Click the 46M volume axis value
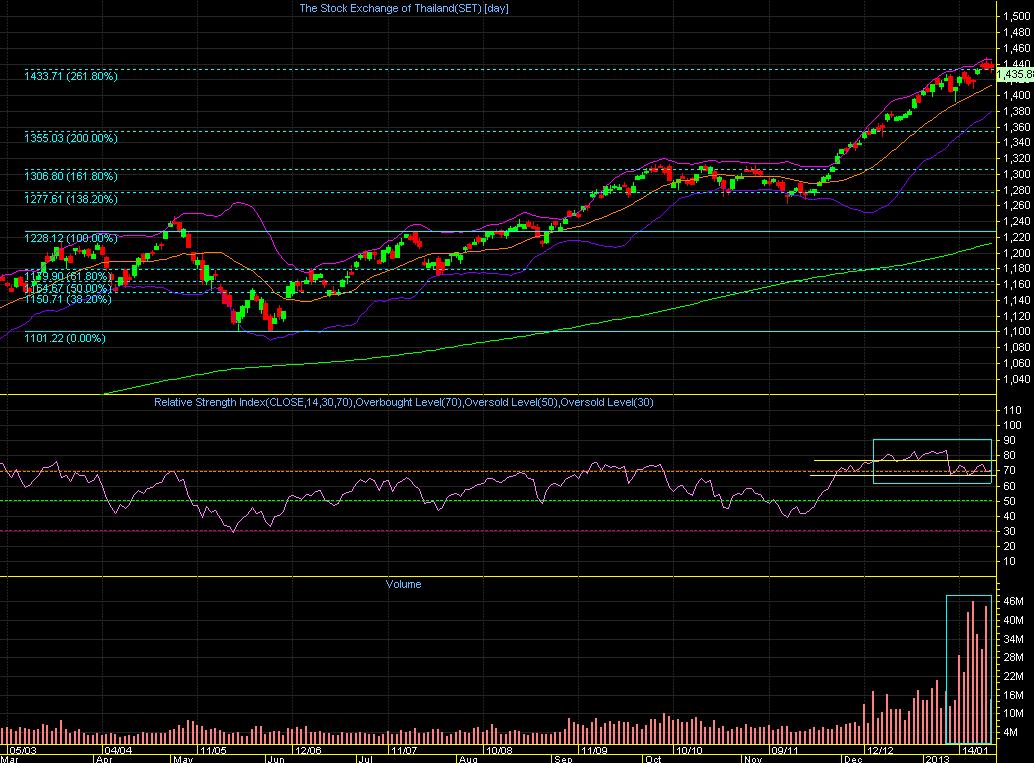Image resolution: width=1034 pixels, height=763 pixels. 1014,601
